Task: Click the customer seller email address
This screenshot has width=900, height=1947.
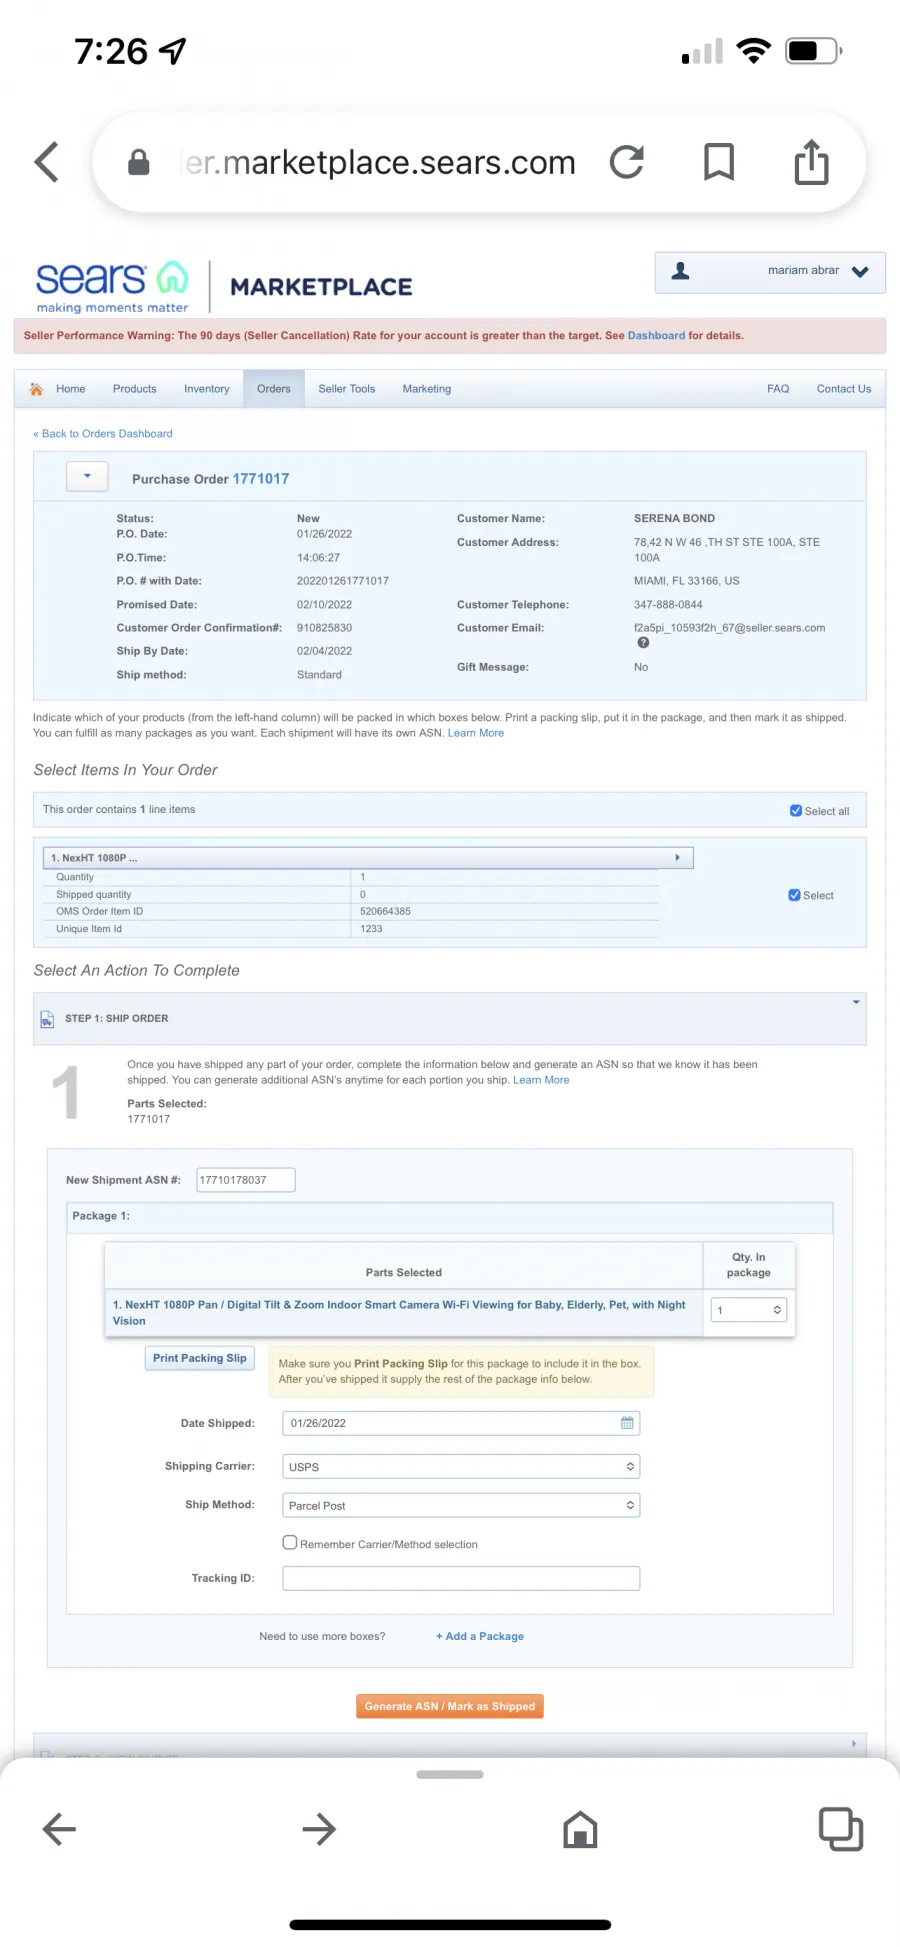Action: coord(729,628)
